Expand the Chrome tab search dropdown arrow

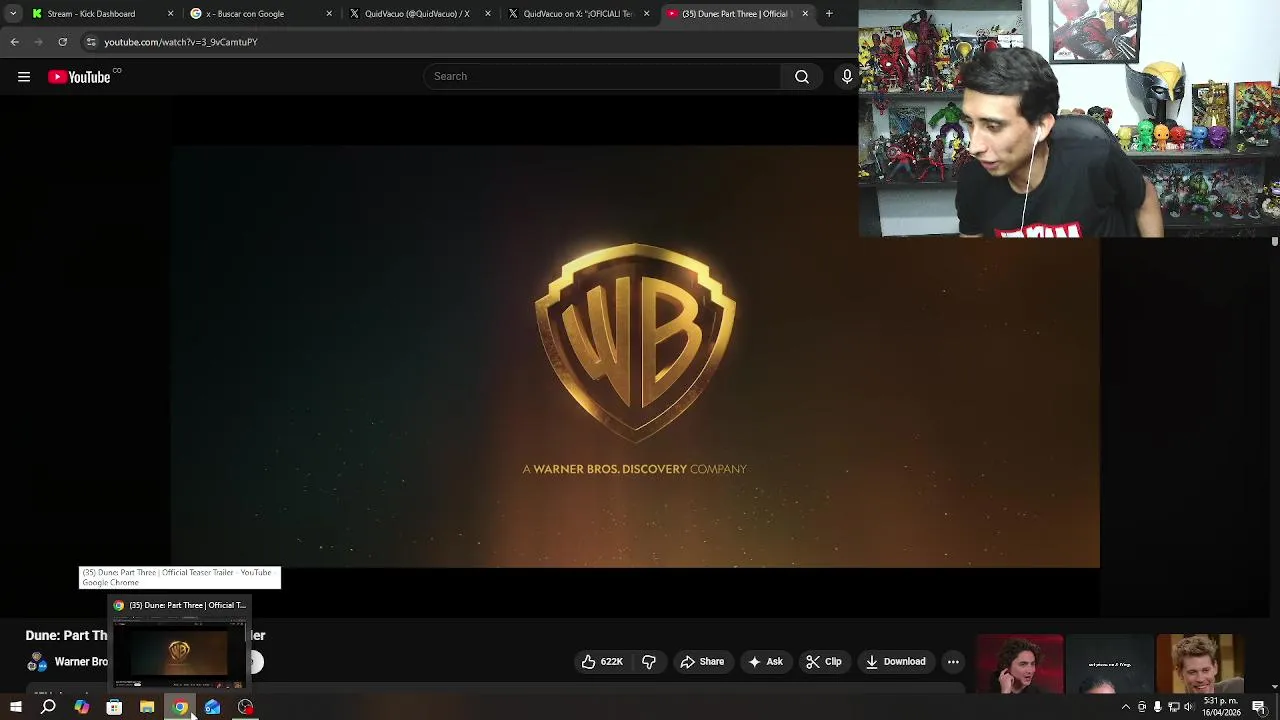tap(13, 14)
